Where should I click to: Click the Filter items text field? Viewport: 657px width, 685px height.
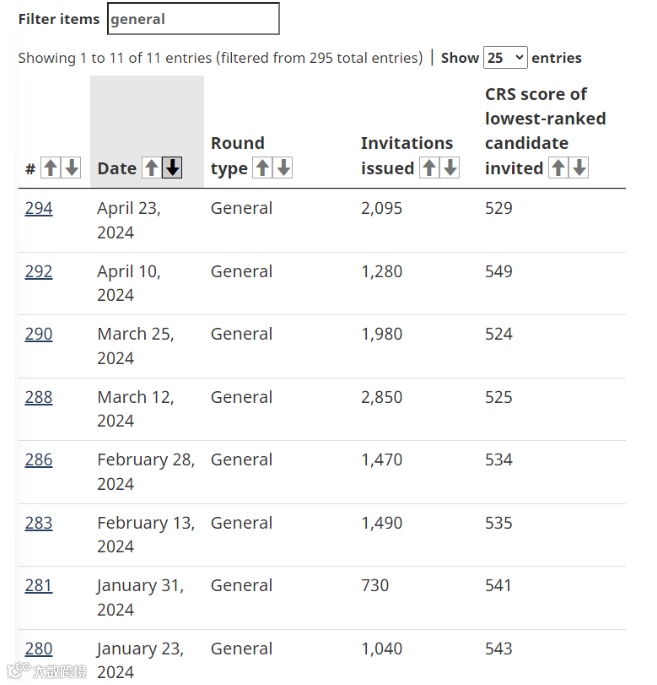click(x=193, y=19)
